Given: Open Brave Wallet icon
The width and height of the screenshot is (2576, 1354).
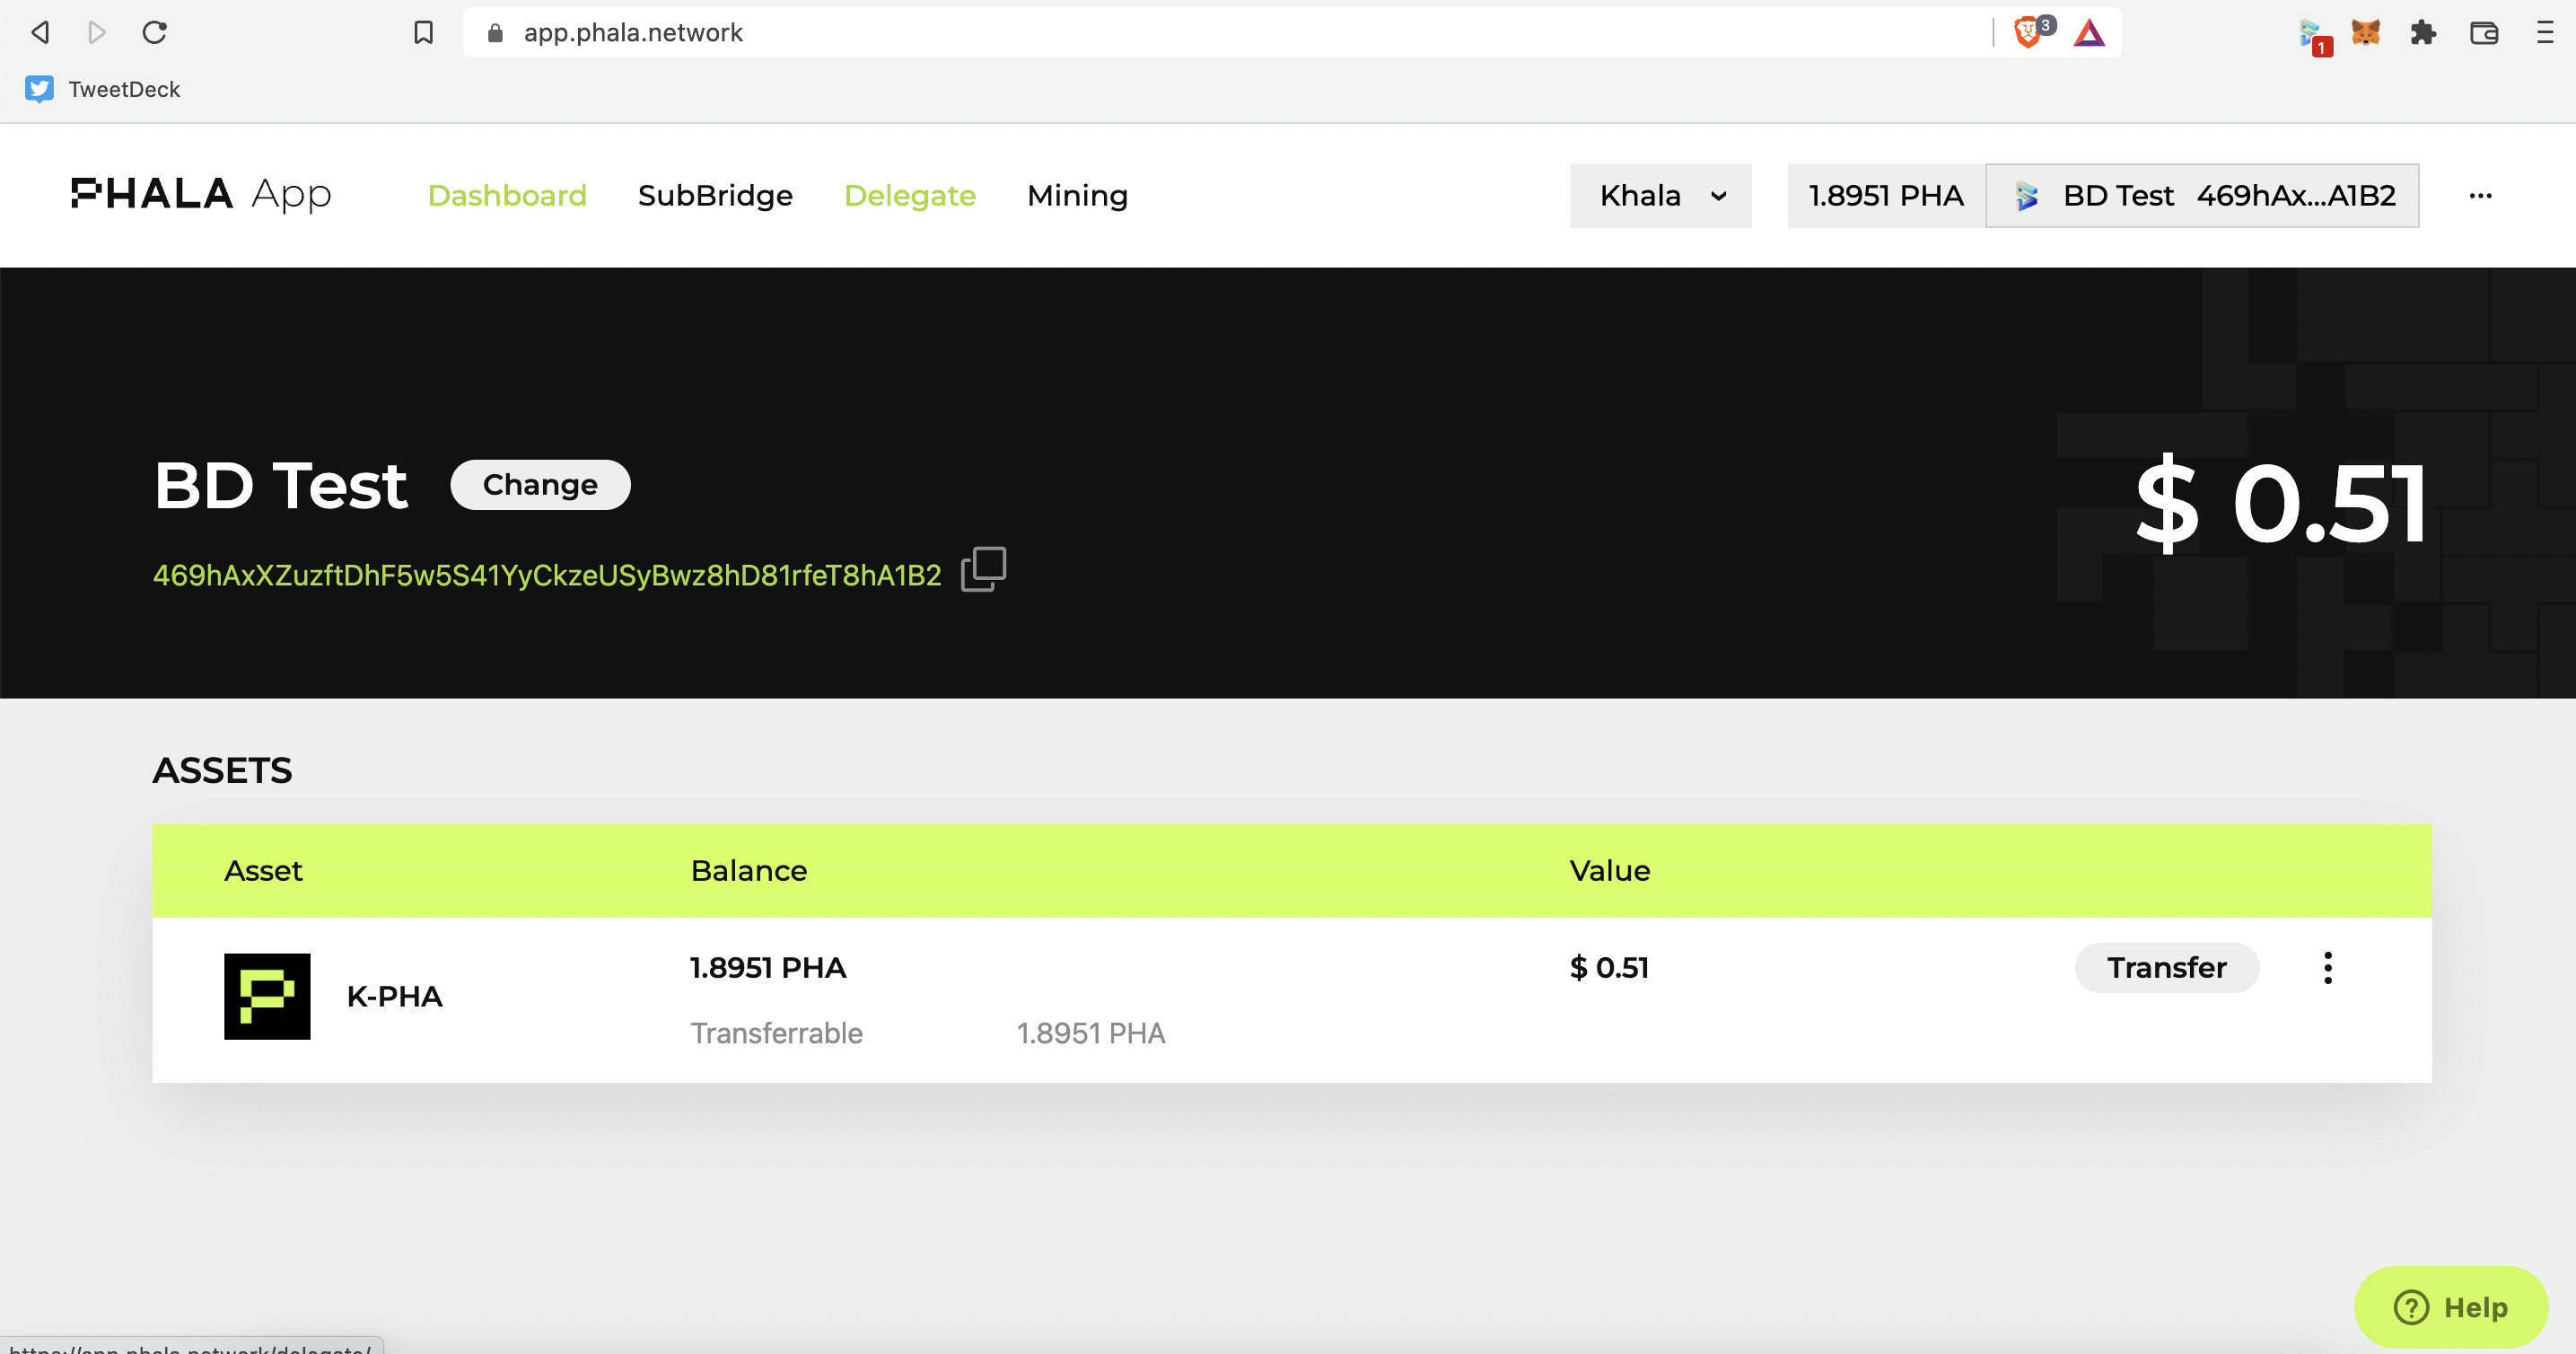Looking at the screenshot, I should pyautogui.click(x=2484, y=32).
